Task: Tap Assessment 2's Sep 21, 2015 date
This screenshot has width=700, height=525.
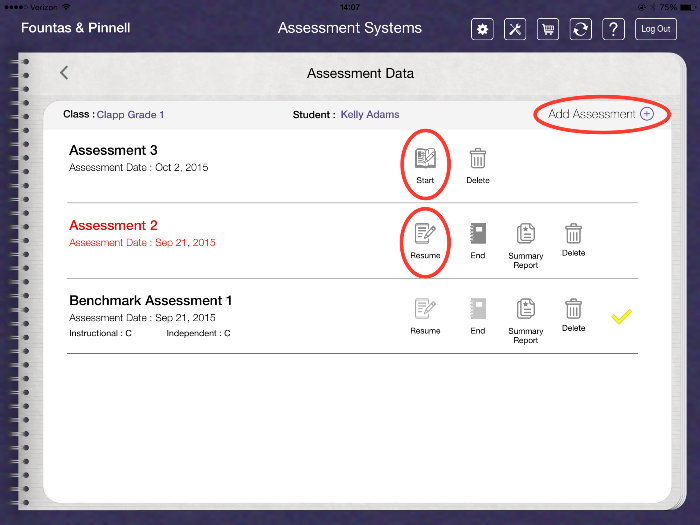Action: [x=185, y=242]
